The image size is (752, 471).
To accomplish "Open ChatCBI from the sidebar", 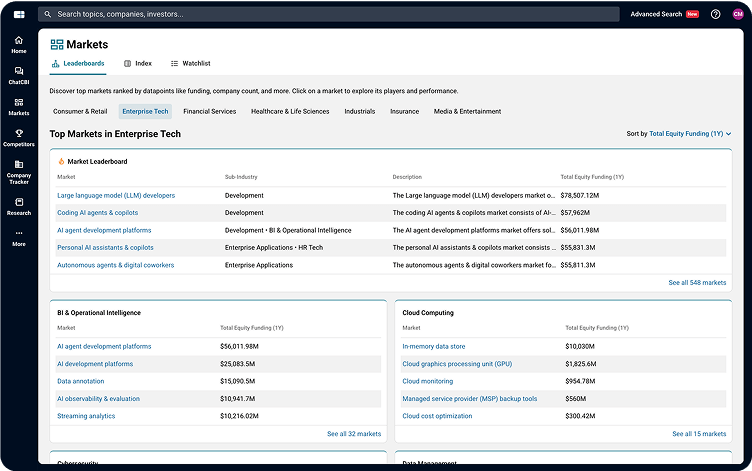I will click(18, 75).
